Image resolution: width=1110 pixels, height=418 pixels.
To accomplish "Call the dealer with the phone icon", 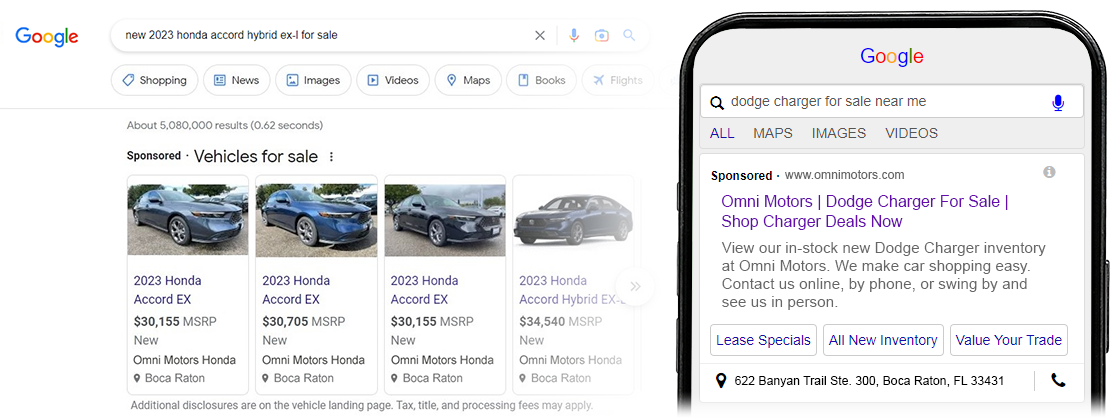I will tap(1058, 380).
